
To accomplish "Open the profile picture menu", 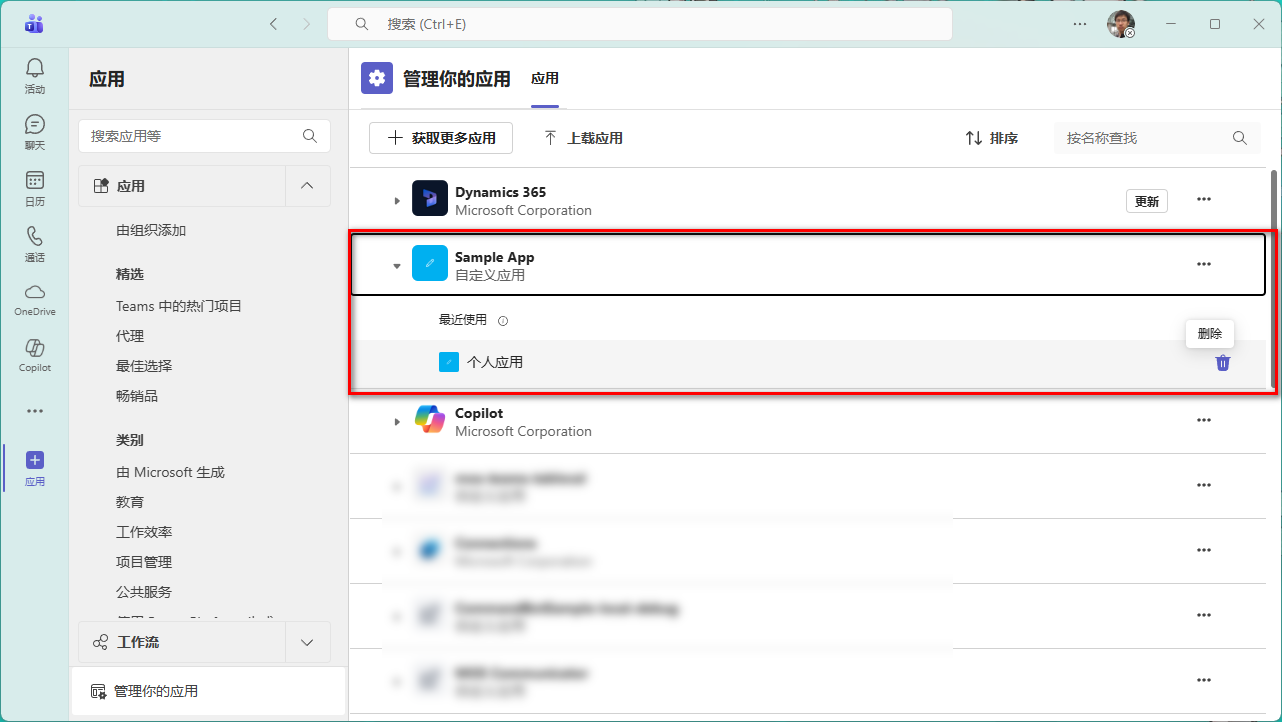I will click(x=1121, y=24).
